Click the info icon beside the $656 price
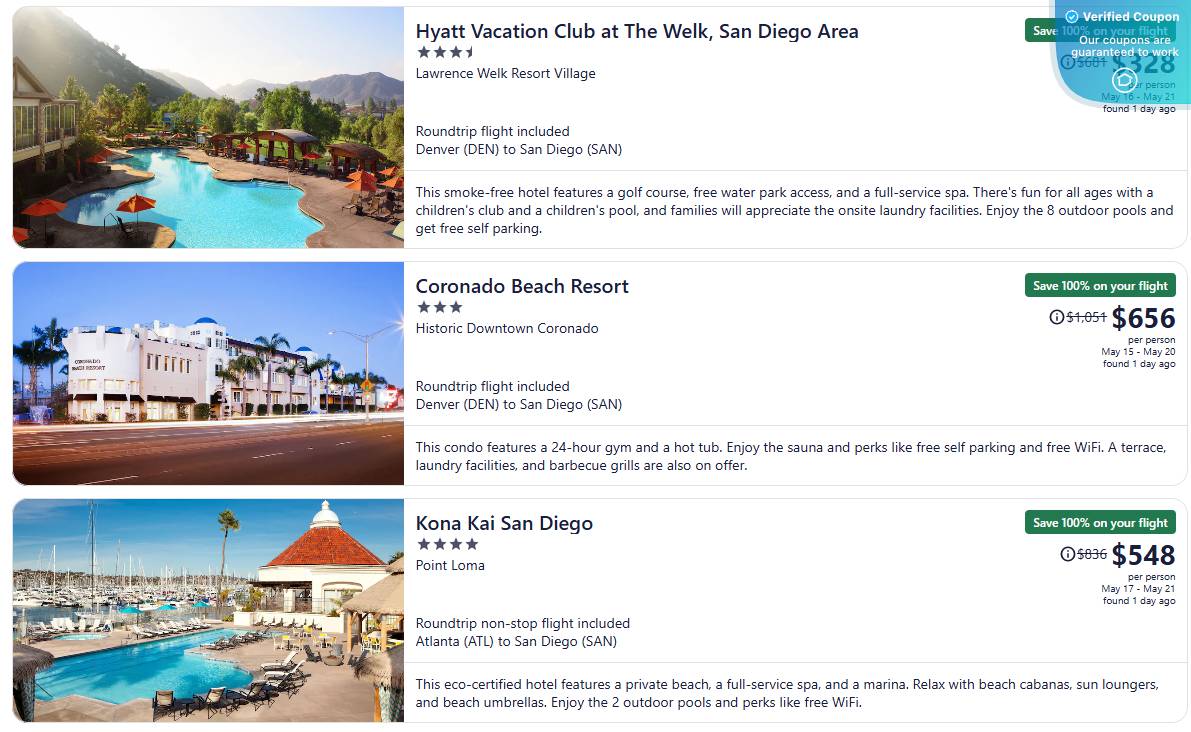Screen dimensions: 1191x732 (1057, 317)
